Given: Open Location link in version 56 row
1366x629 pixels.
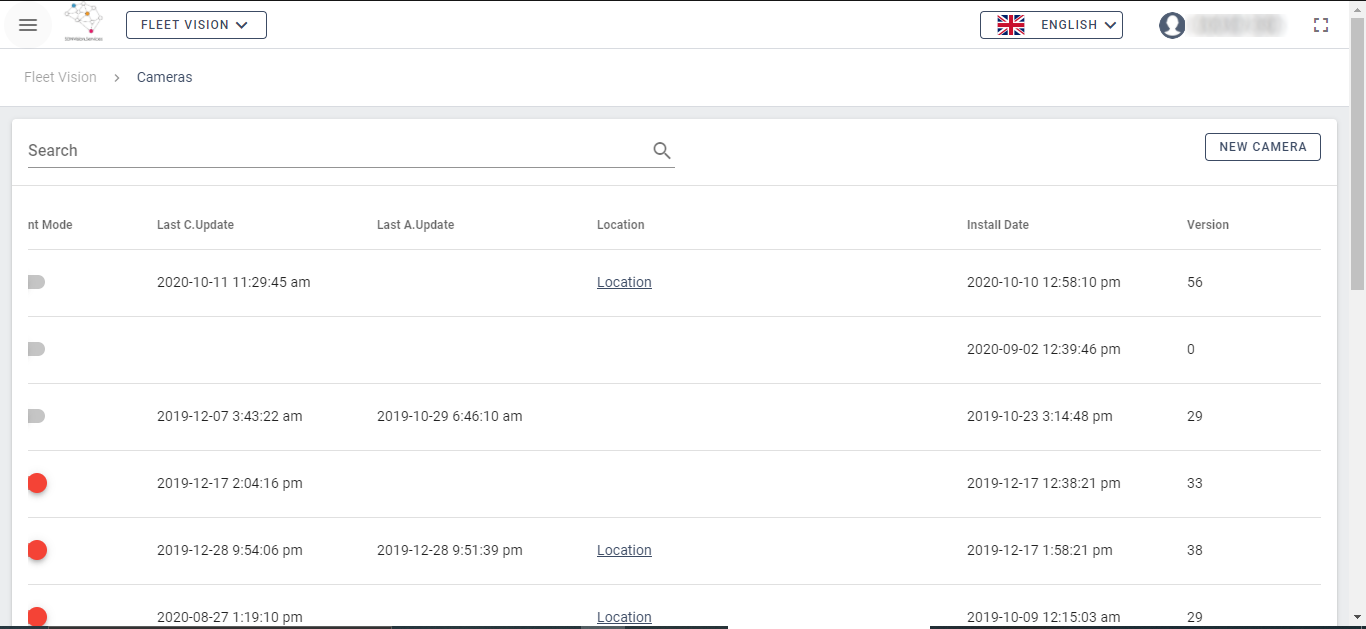Looking at the screenshot, I should 624,282.
